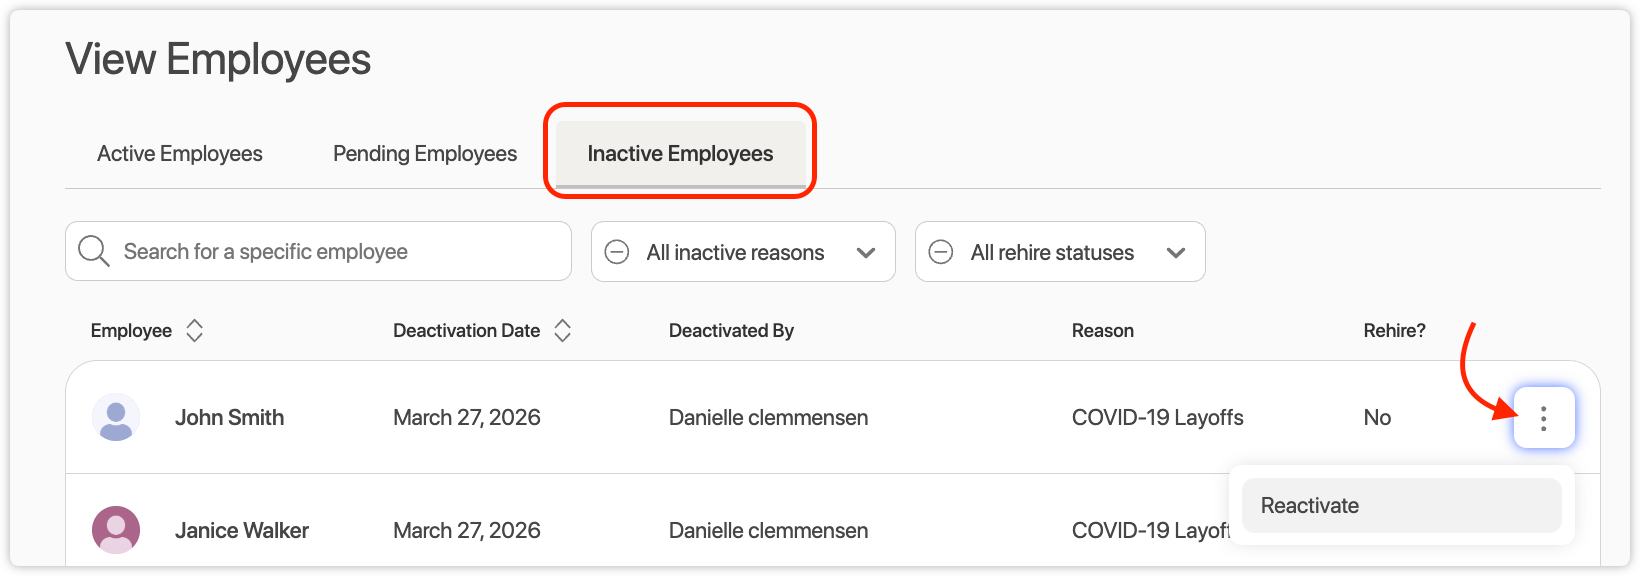Viewport: 1640px width, 576px height.
Task: Click the search magnifying glass icon
Action: click(x=93, y=251)
